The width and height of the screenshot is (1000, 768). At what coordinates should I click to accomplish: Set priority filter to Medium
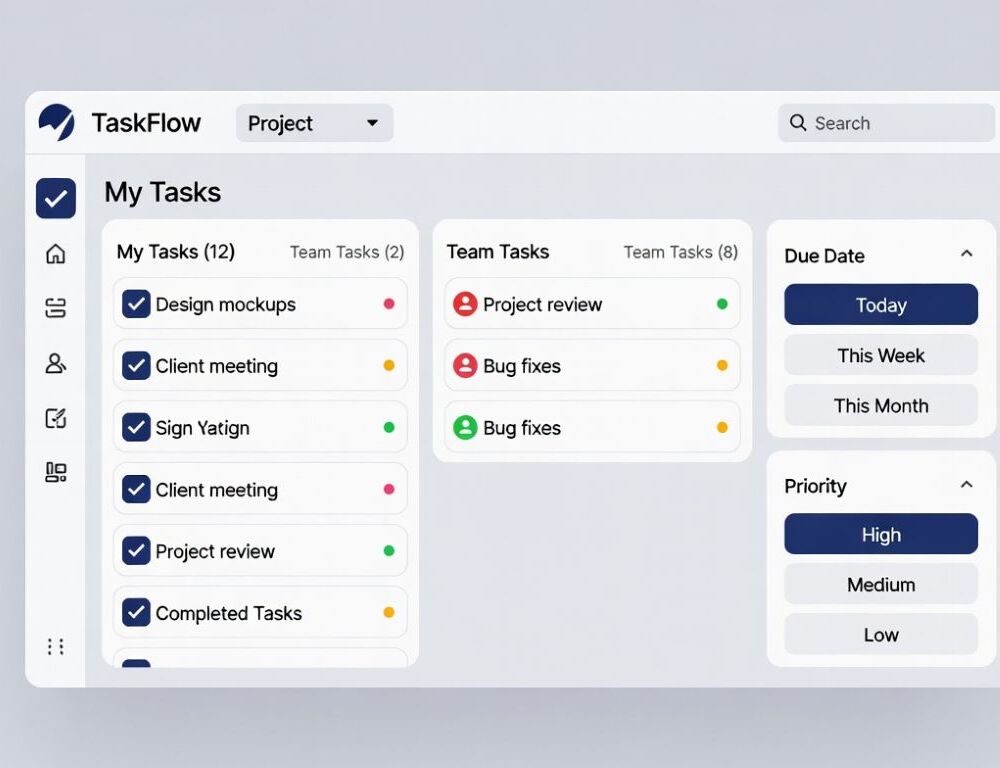click(881, 584)
